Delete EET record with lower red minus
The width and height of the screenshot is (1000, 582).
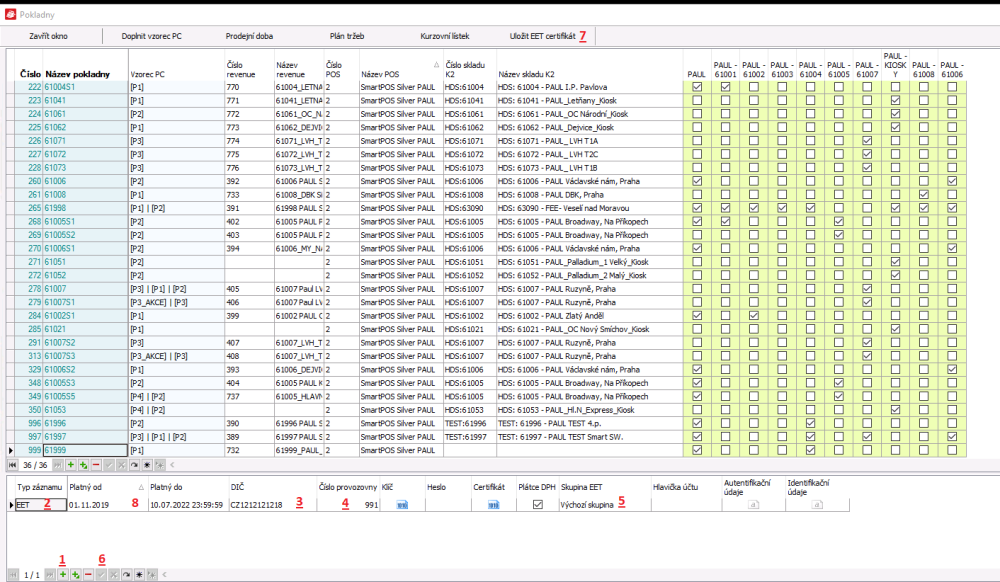[89, 574]
